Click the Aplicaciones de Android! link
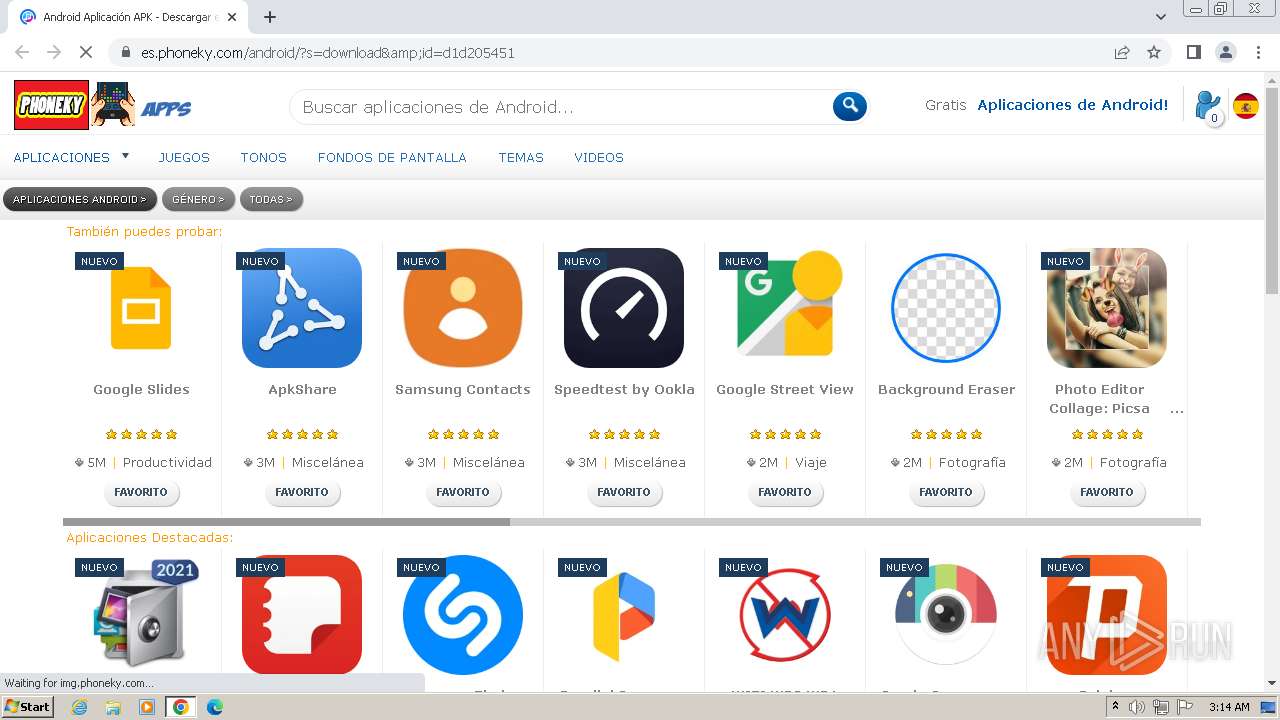Image resolution: width=1280 pixels, height=720 pixels. [1073, 105]
